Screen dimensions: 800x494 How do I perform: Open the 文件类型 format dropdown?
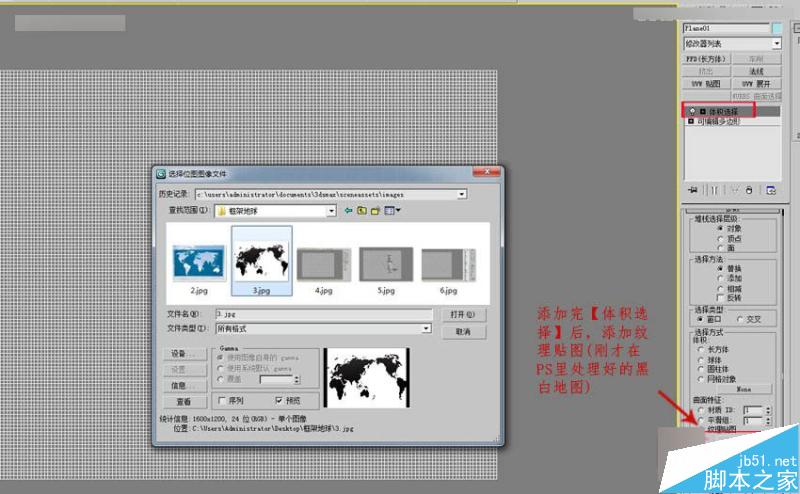(426, 329)
